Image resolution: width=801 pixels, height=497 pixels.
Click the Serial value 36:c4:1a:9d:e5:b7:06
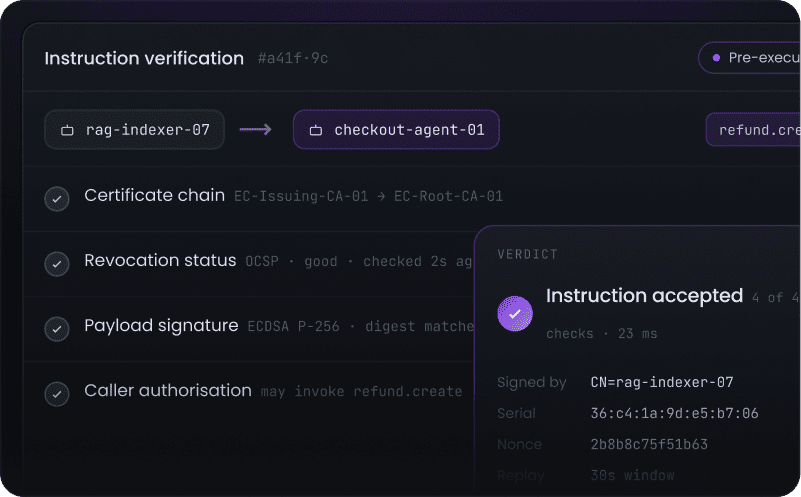(x=674, y=413)
